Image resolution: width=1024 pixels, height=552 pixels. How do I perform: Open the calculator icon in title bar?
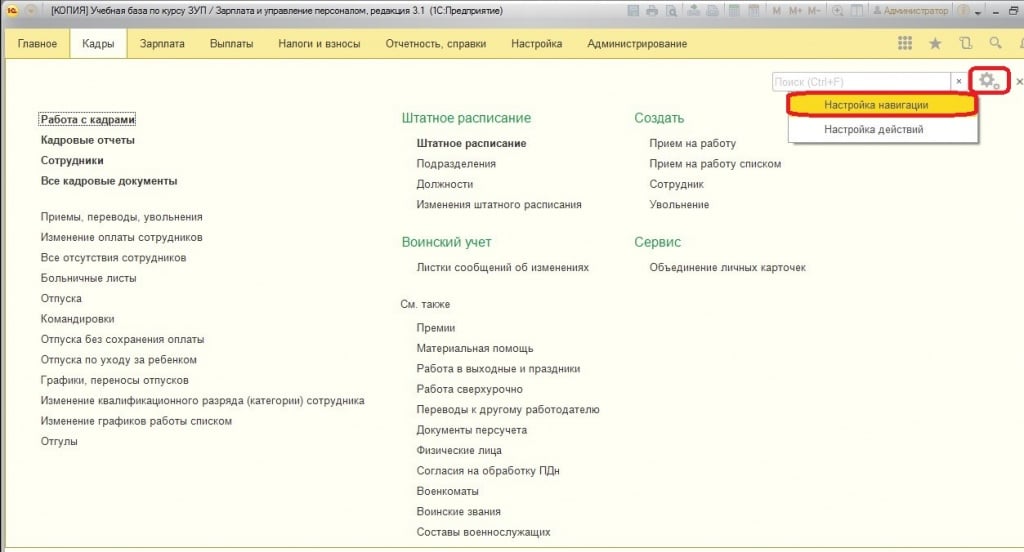pos(733,11)
